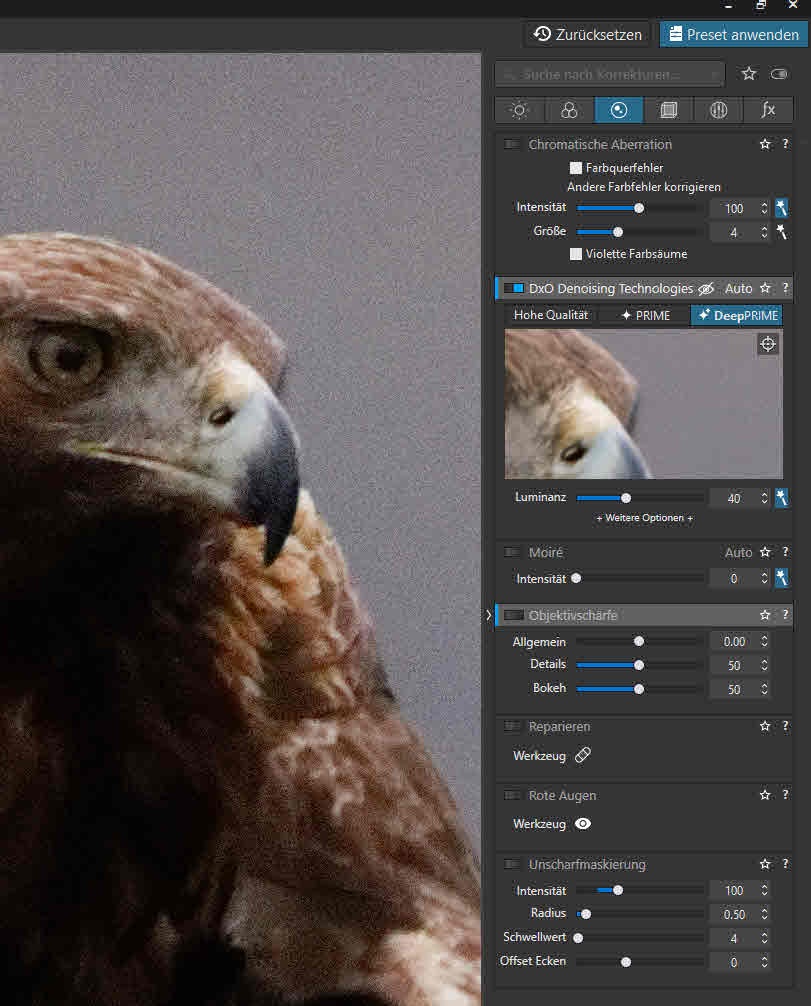Click the crosshair icon on denoising preview

tap(767, 345)
